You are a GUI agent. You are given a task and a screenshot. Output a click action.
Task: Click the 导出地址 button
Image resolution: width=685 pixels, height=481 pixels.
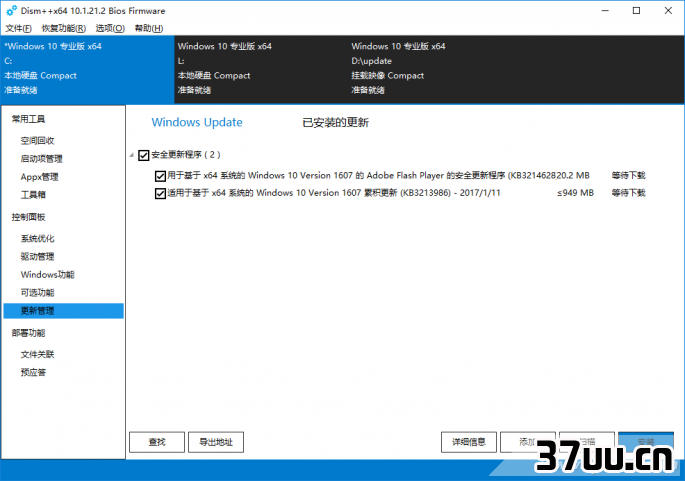point(216,442)
